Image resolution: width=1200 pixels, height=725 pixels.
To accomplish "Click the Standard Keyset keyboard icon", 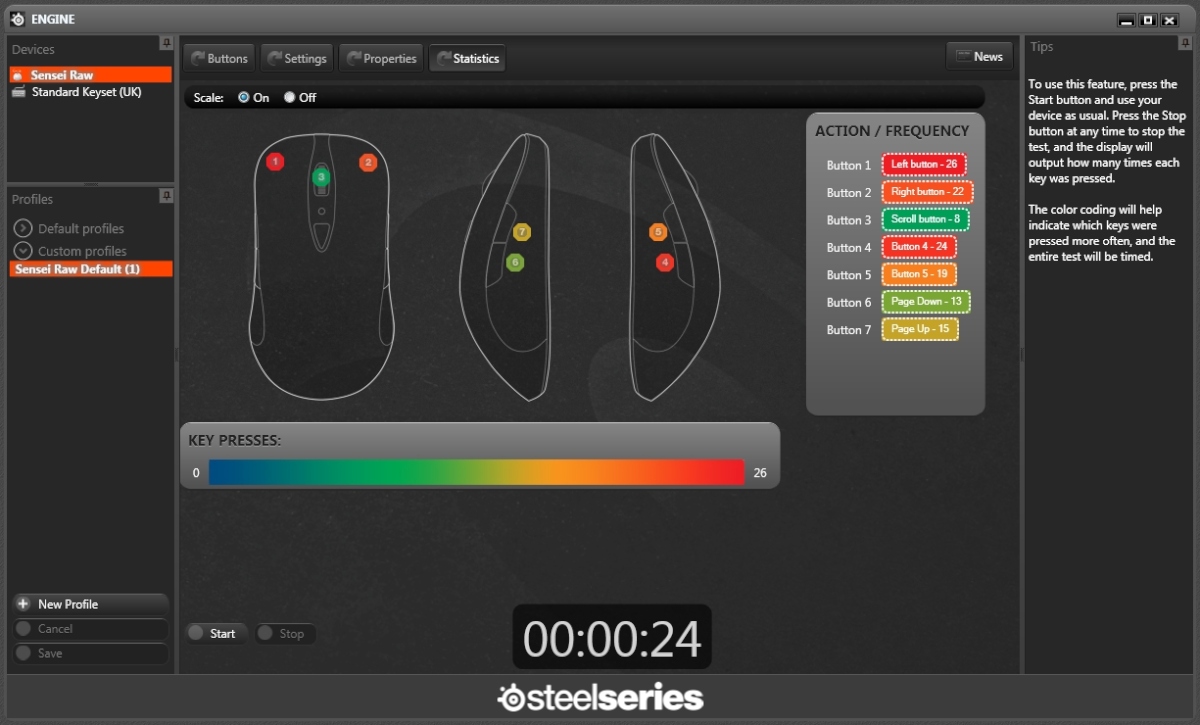I will coord(19,92).
